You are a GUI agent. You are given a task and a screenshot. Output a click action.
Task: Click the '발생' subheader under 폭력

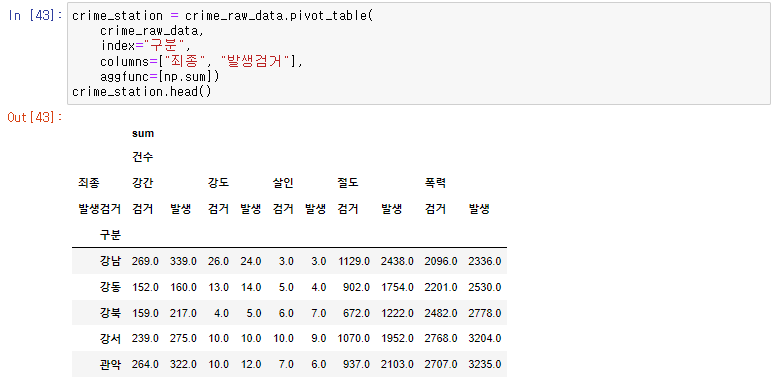(x=479, y=209)
